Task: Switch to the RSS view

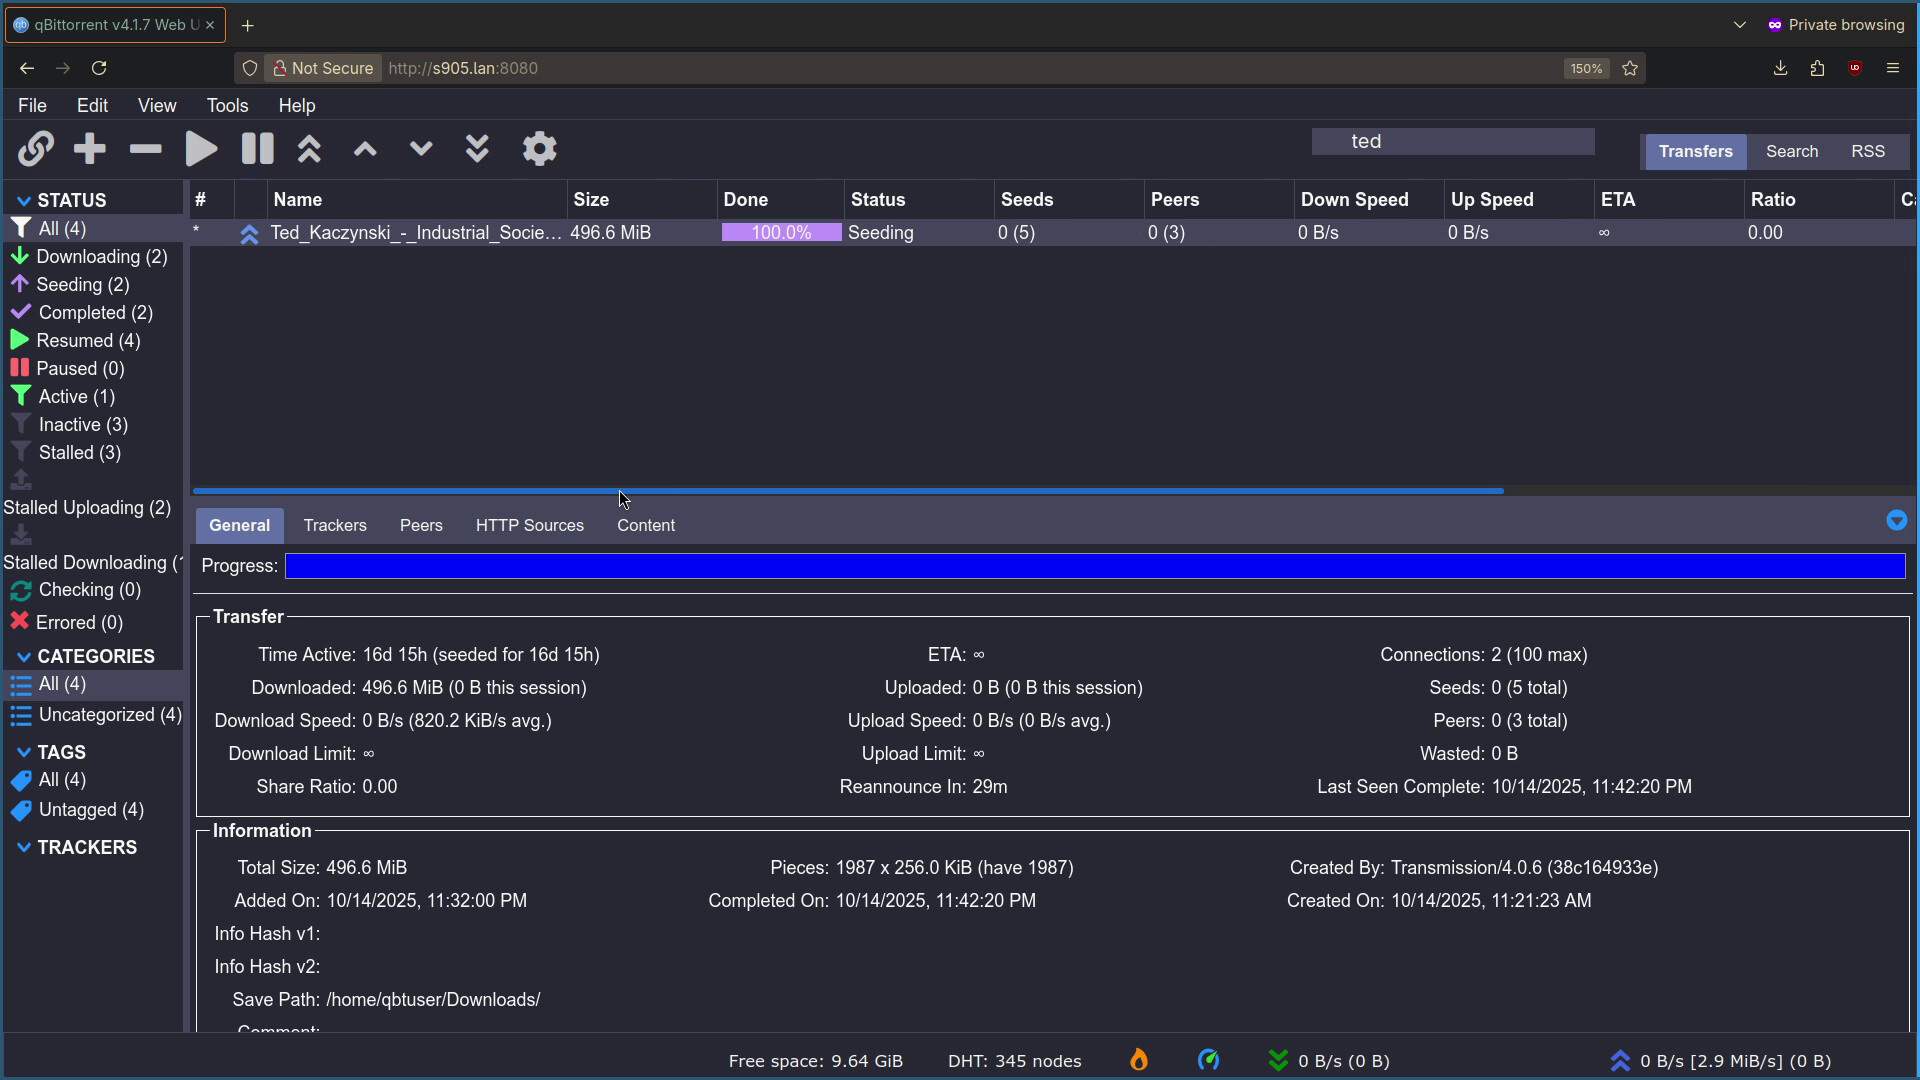Action: [x=1867, y=152]
